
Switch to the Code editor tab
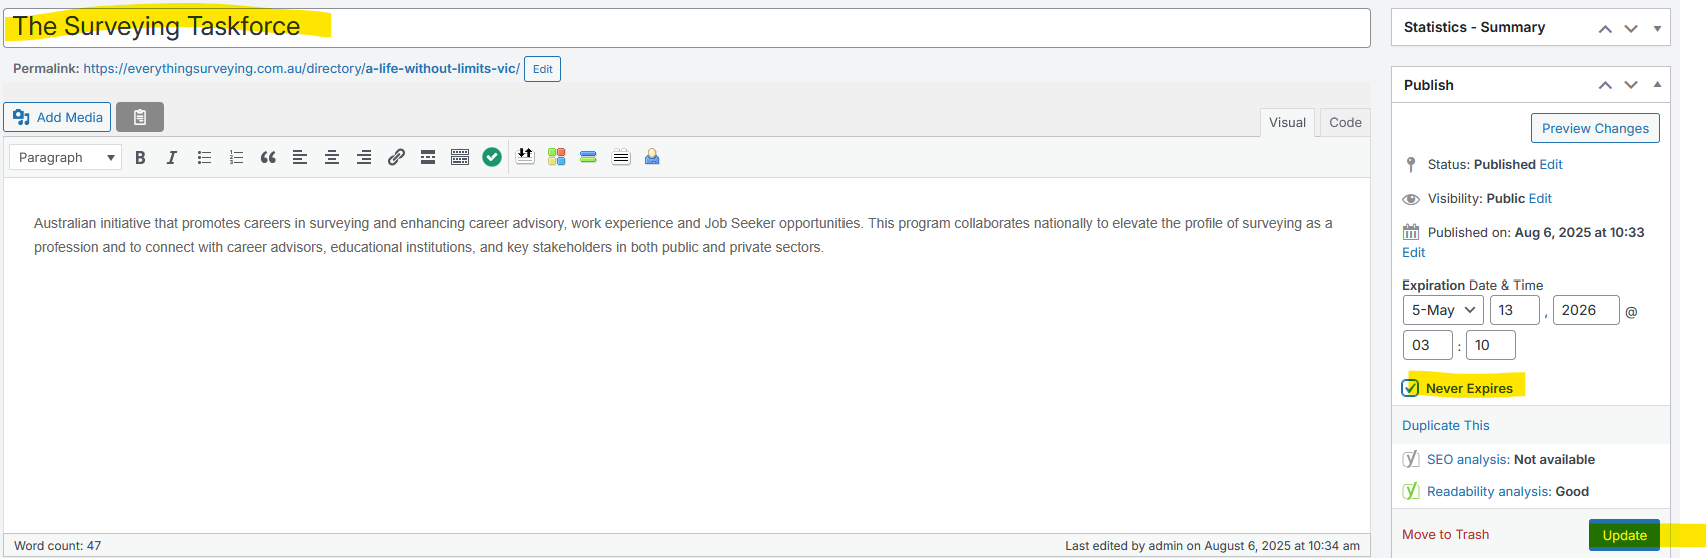pyautogui.click(x=1345, y=122)
